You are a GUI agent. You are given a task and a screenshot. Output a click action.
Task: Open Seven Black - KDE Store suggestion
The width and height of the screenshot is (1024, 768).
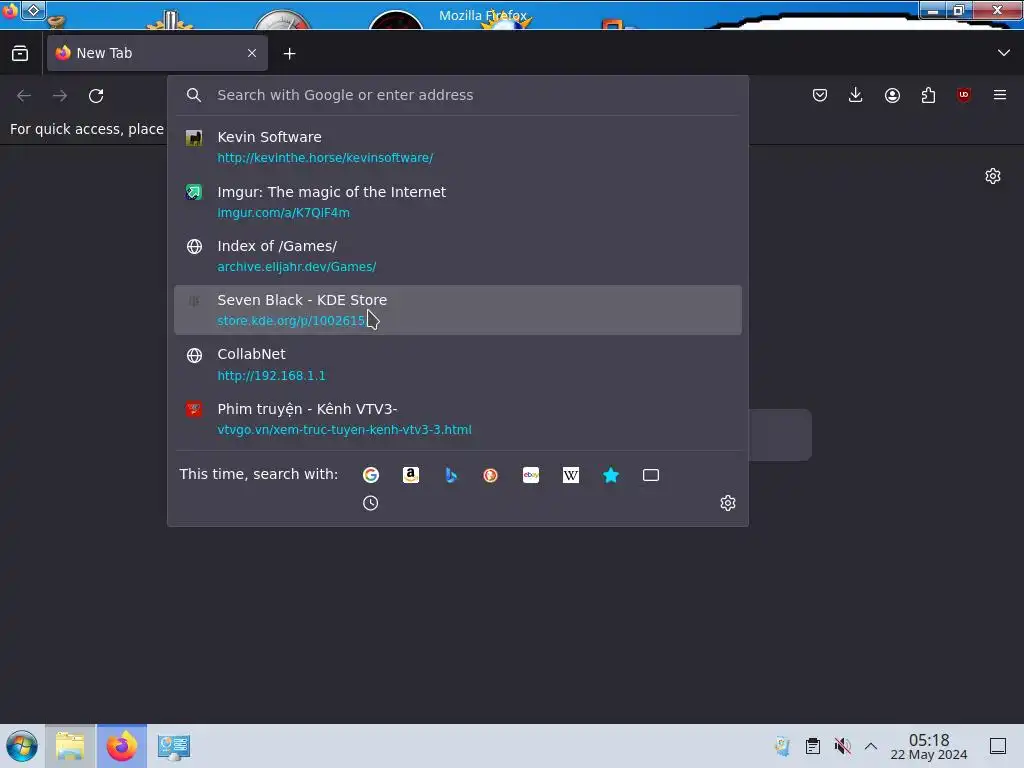[457, 310]
